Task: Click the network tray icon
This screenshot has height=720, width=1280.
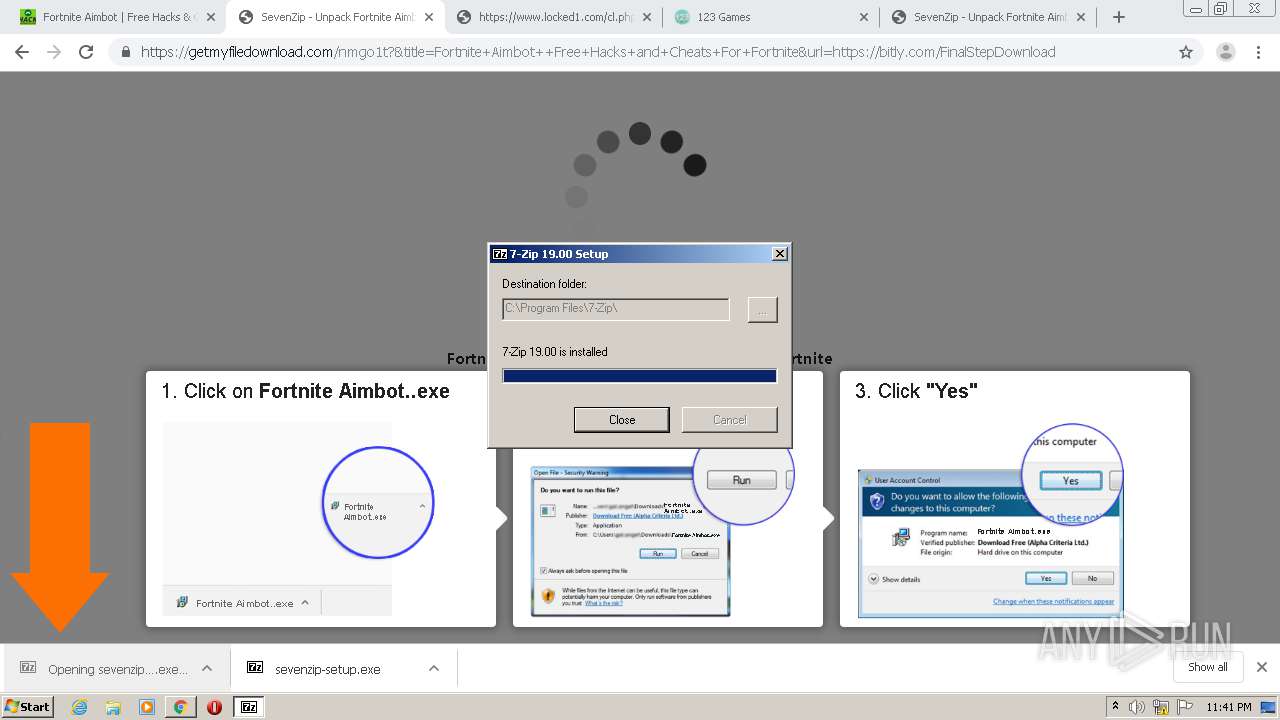Action: [x=1161, y=707]
